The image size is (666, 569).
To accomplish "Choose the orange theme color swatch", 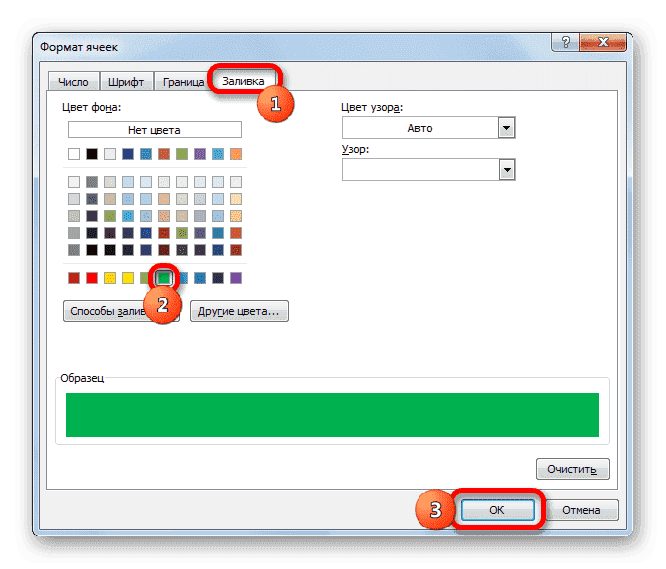I will pyautogui.click(x=236, y=154).
